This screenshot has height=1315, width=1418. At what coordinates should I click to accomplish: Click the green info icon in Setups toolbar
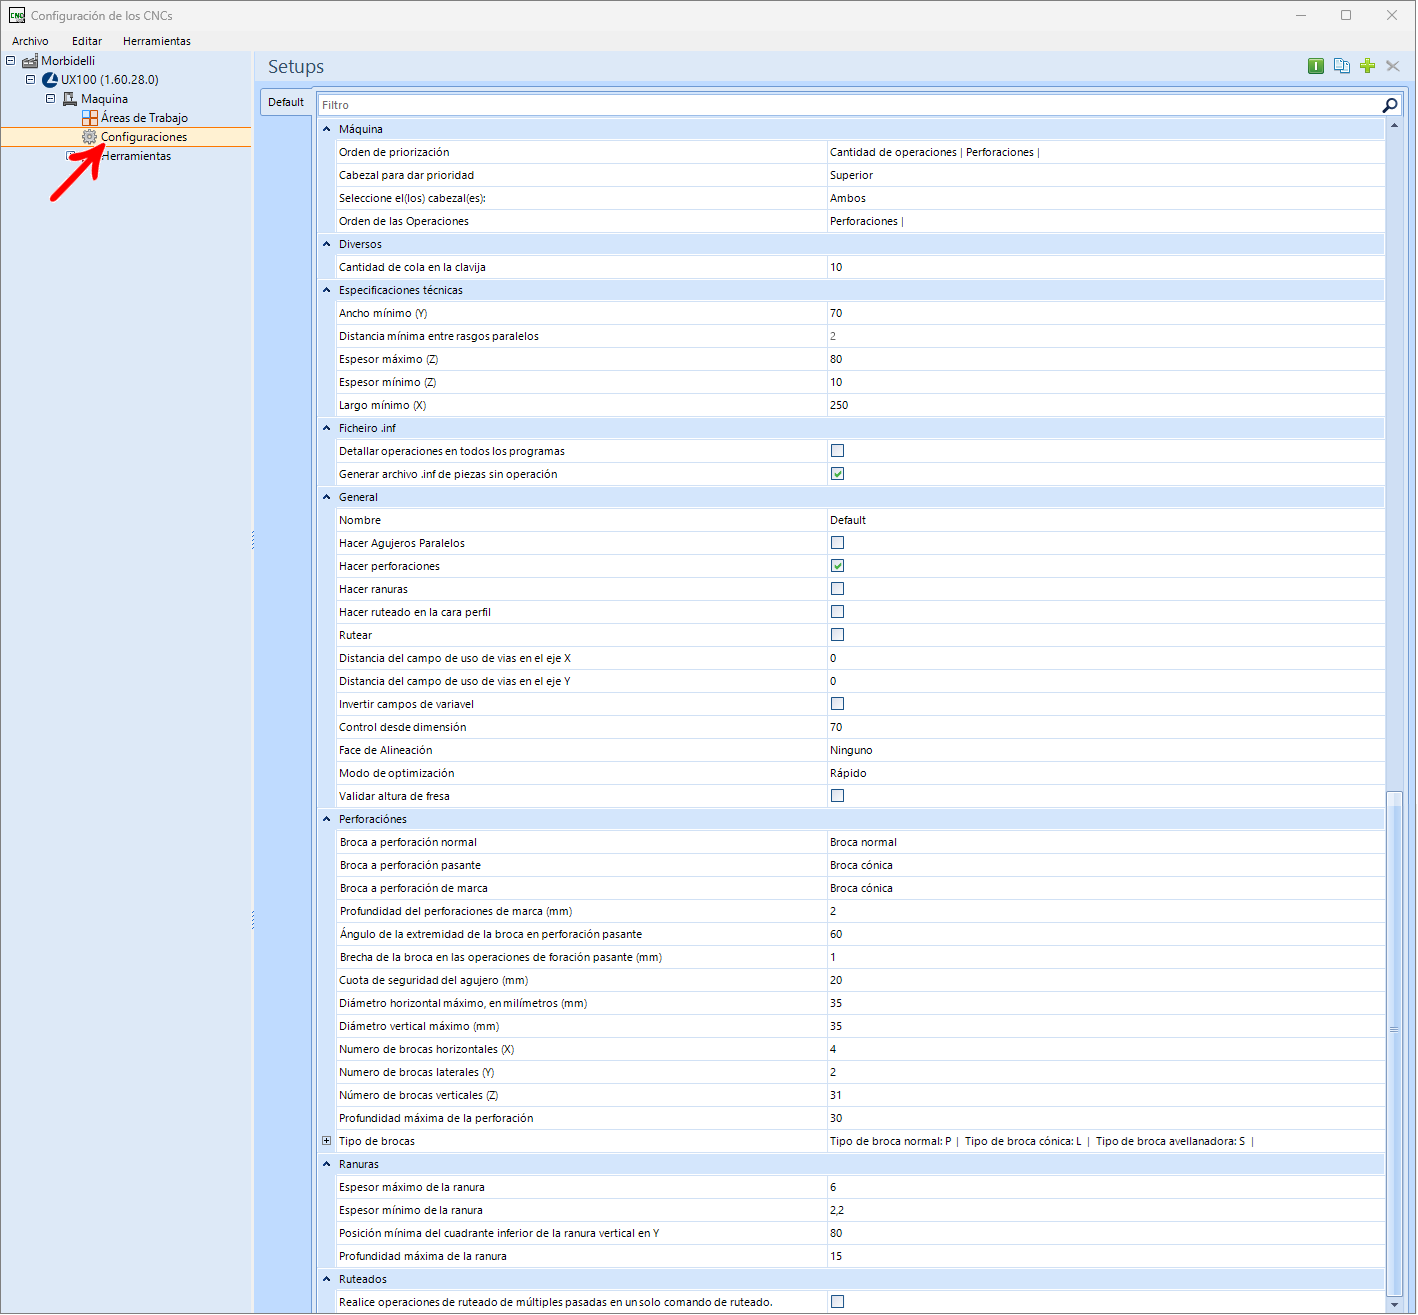point(1316,66)
